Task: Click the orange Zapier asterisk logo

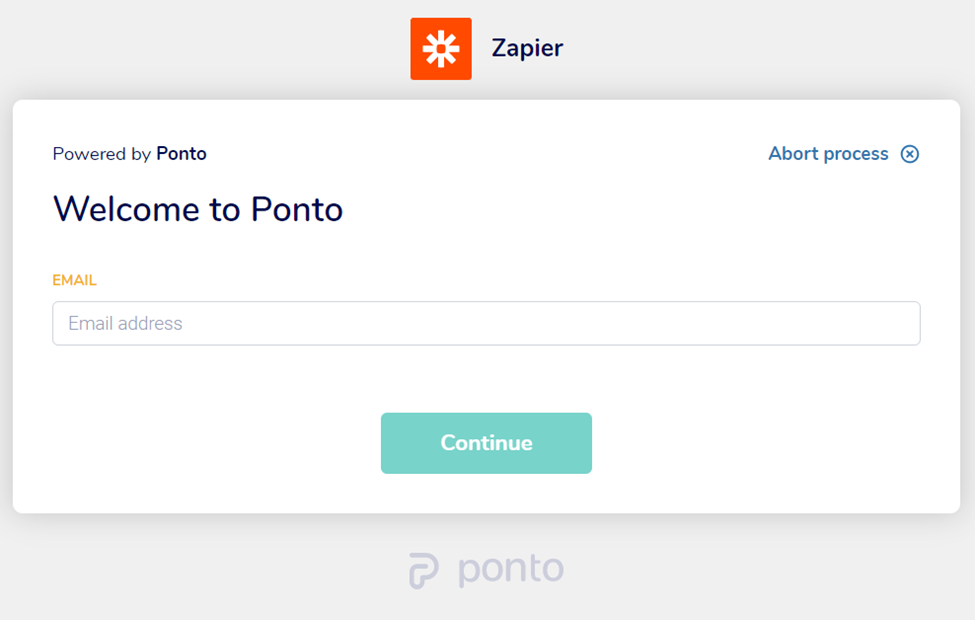Action: [x=440, y=48]
